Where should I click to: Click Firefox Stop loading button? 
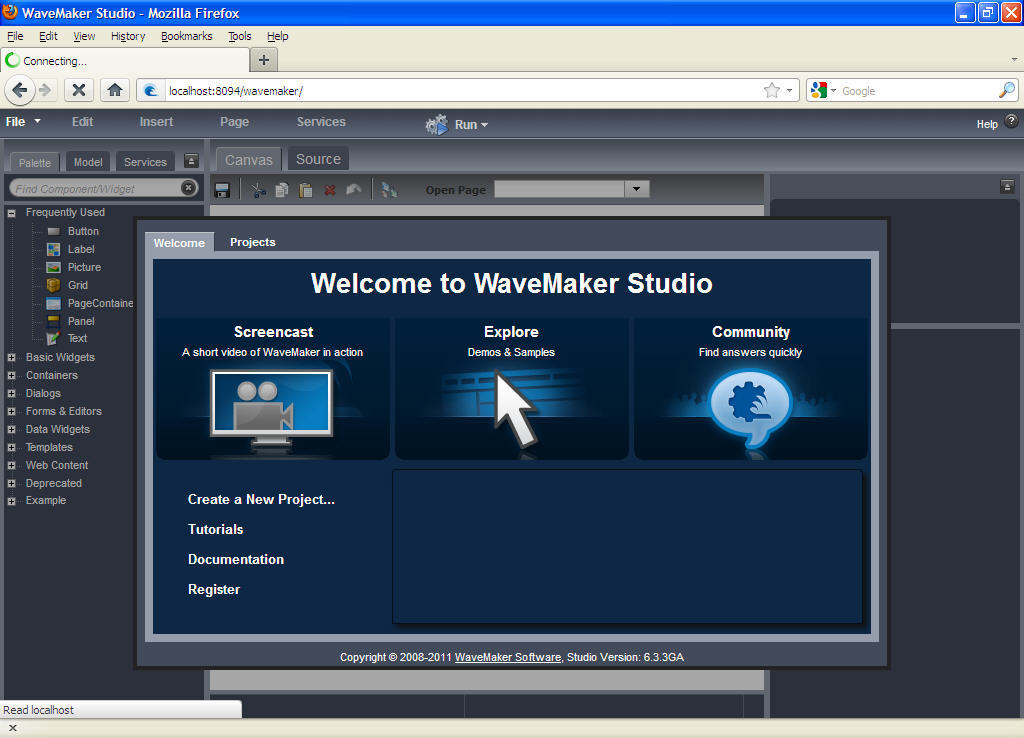coord(79,90)
